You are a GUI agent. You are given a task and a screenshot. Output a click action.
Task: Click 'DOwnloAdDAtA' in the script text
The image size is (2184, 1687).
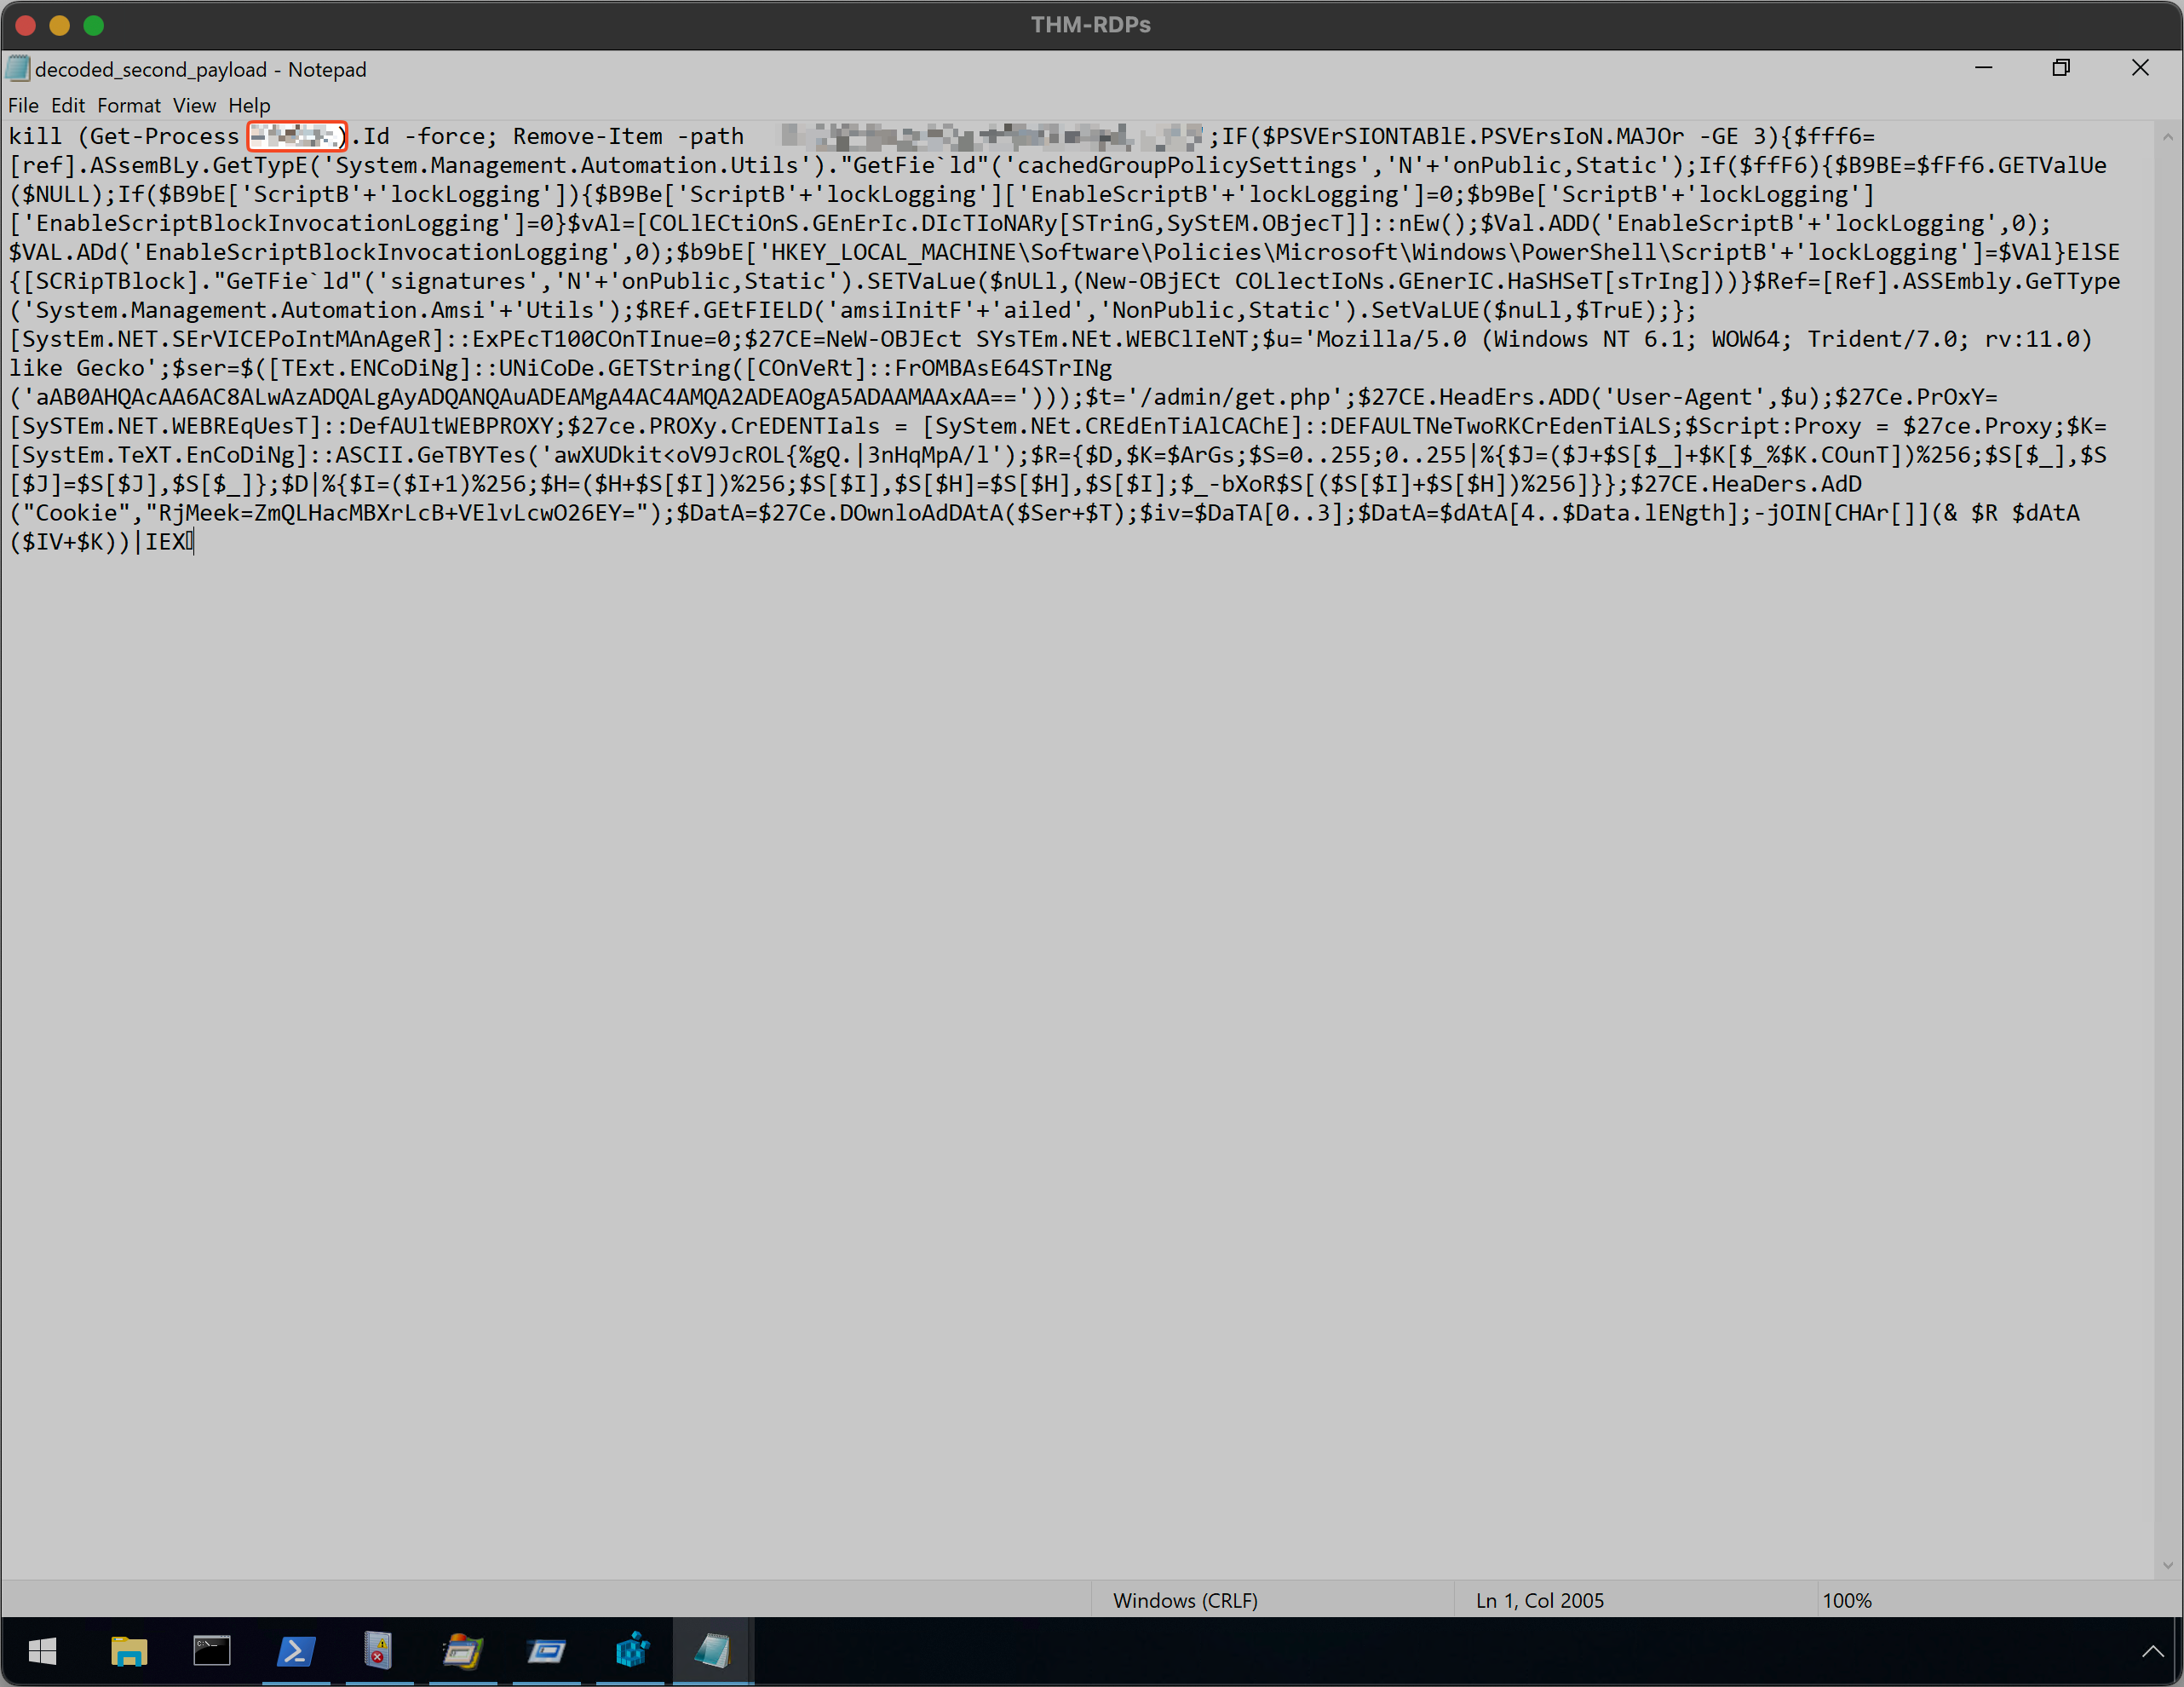point(921,513)
